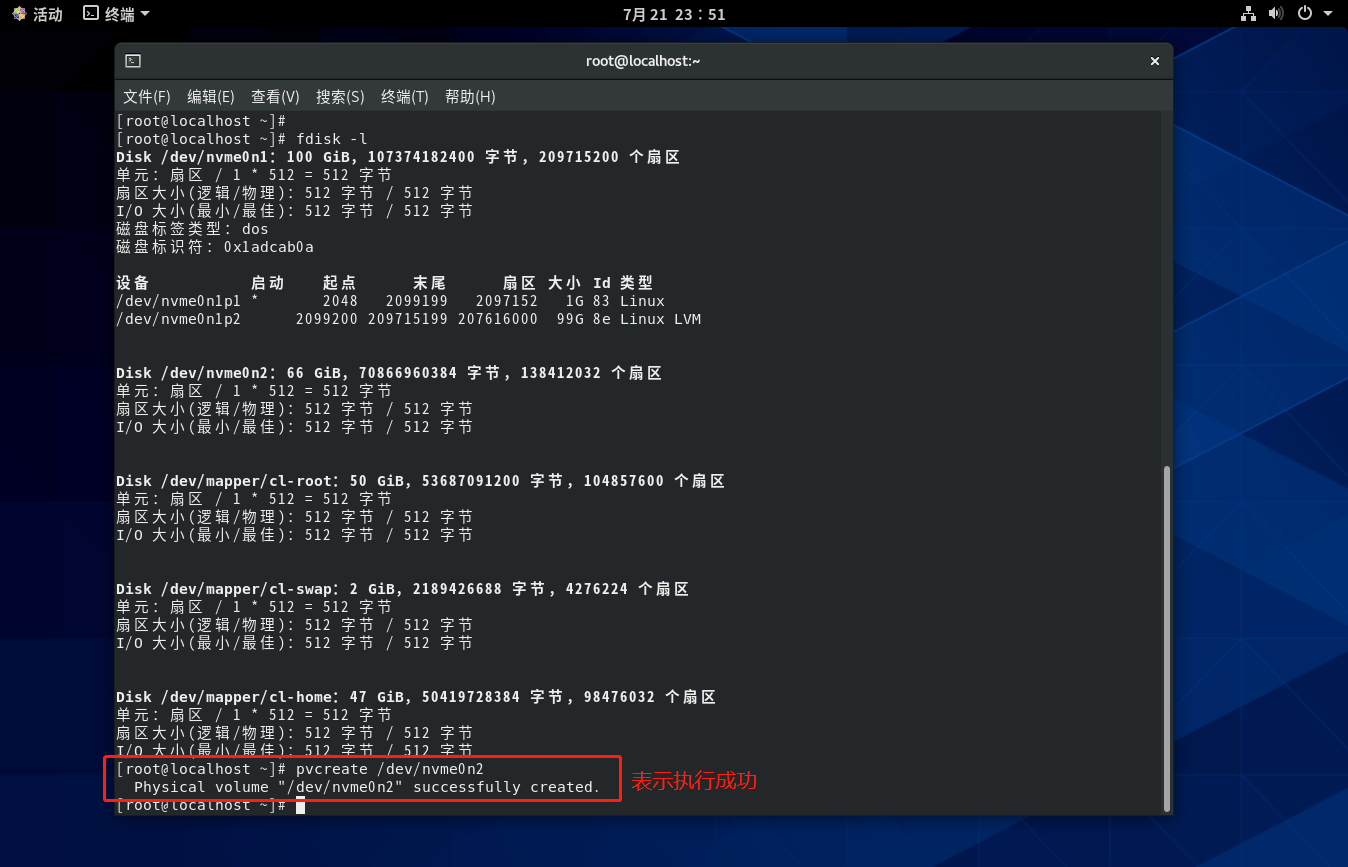Expand the system menu dropdown arrow
This screenshot has width=1348, height=867.
(x=1328, y=14)
